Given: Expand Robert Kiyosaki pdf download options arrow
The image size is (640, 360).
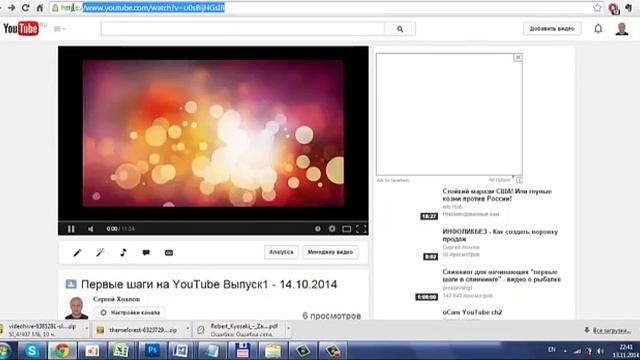Looking at the screenshot, I should pos(289,329).
